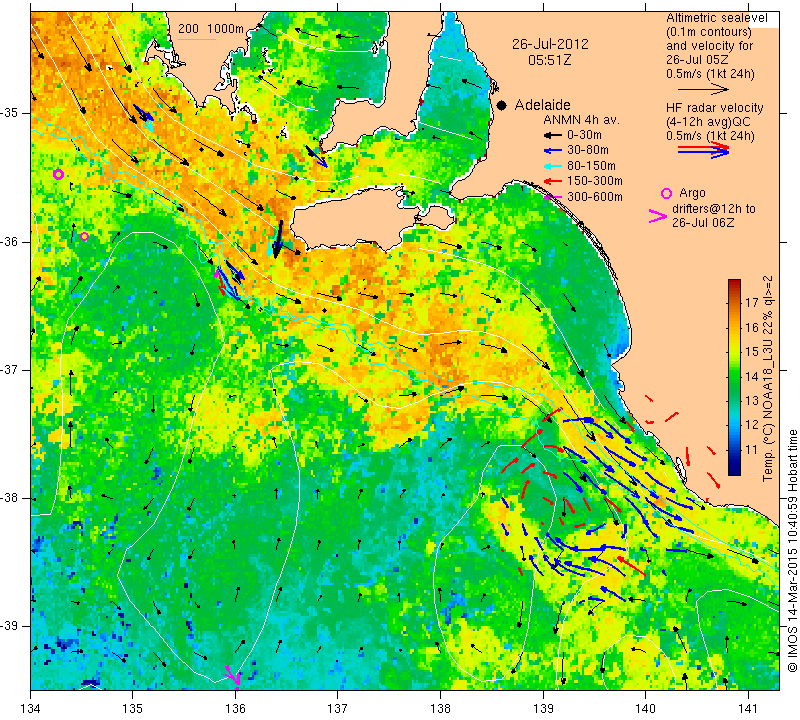
Task: Click the blue 30-80m legend arrow
Action: coord(552,151)
